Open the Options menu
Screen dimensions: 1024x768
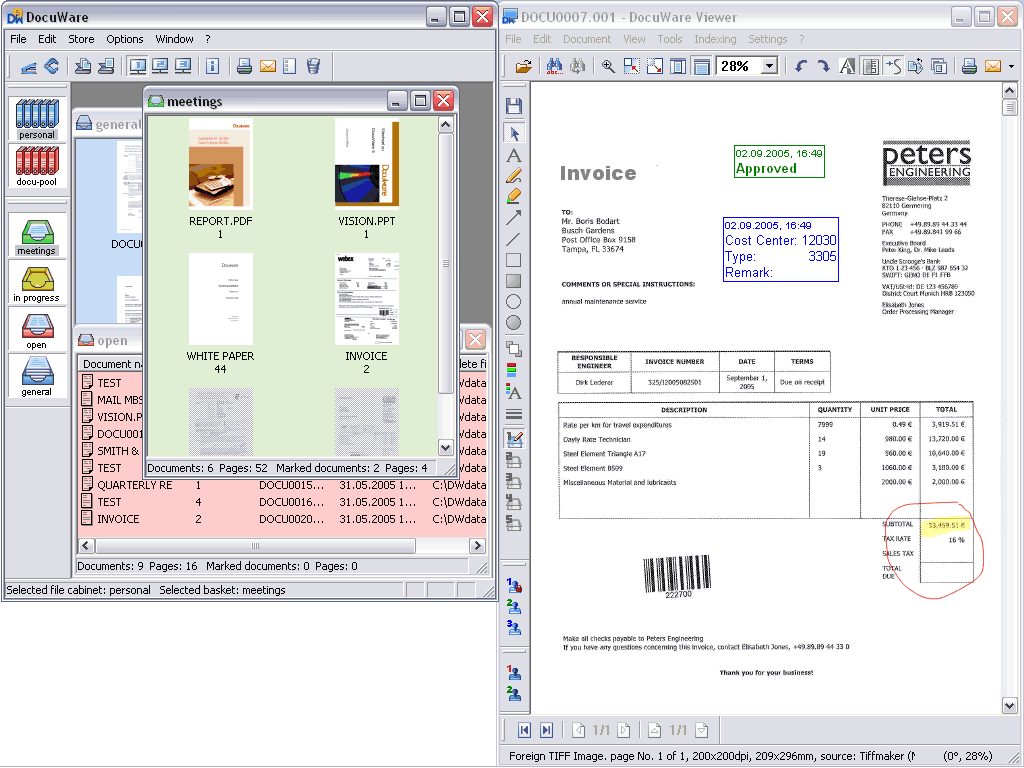(x=125, y=39)
